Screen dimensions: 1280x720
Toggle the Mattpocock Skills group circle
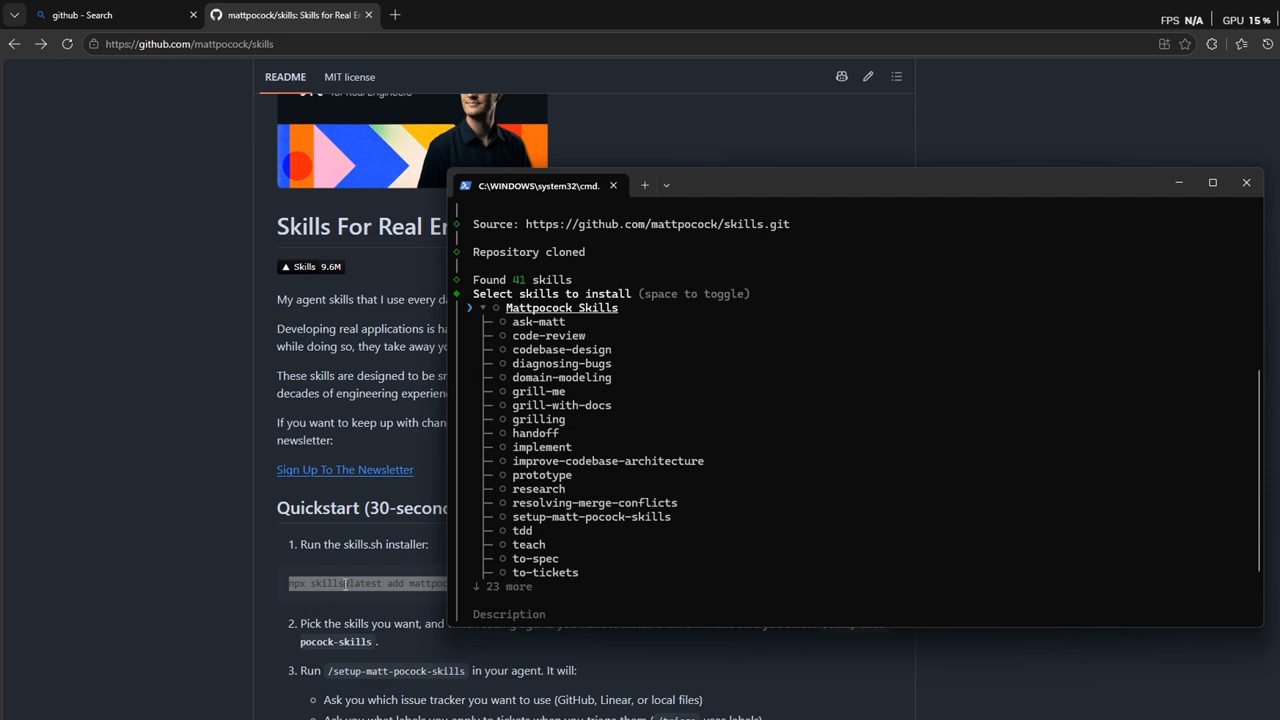click(496, 308)
